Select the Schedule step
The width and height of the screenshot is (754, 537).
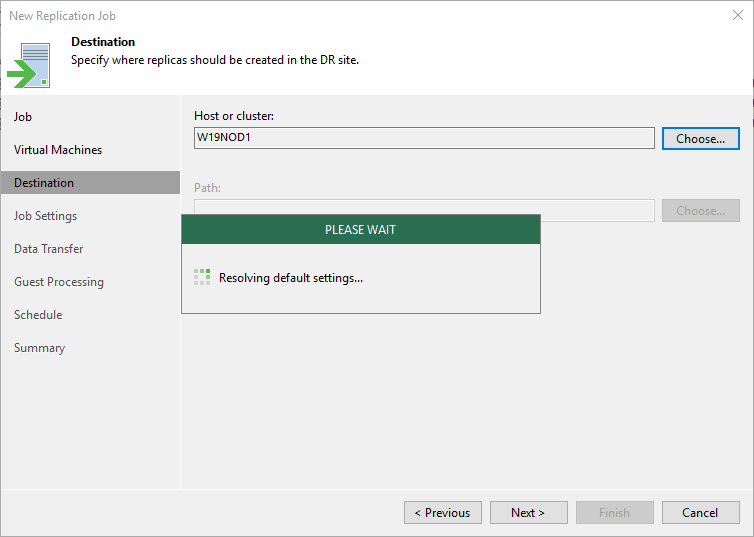click(x=38, y=315)
